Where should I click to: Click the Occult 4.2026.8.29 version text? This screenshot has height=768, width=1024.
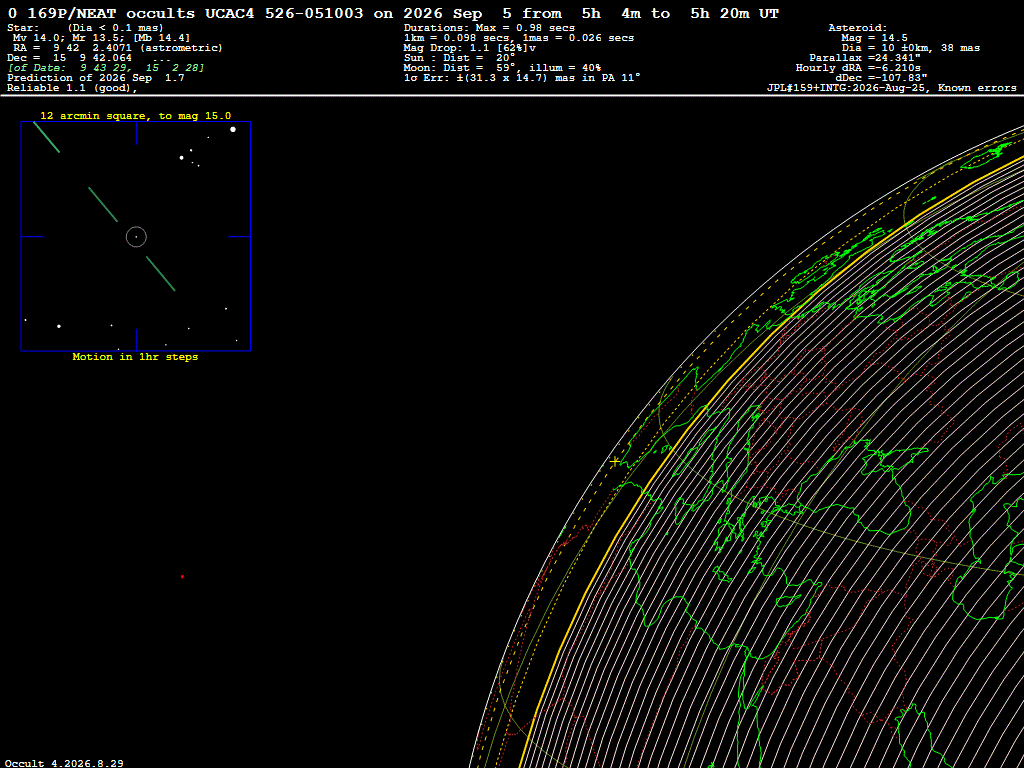click(x=64, y=763)
